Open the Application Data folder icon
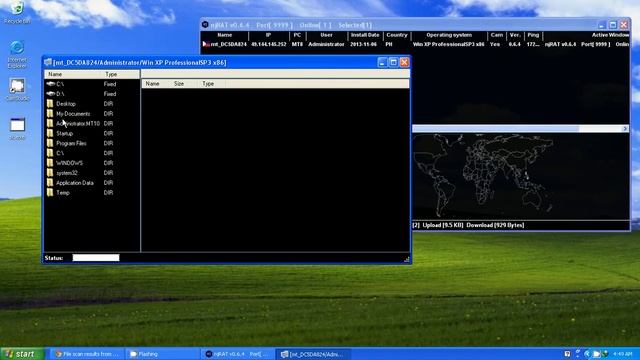Image resolution: width=640 pixels, height=360 pixels. [x=50, y=183]
